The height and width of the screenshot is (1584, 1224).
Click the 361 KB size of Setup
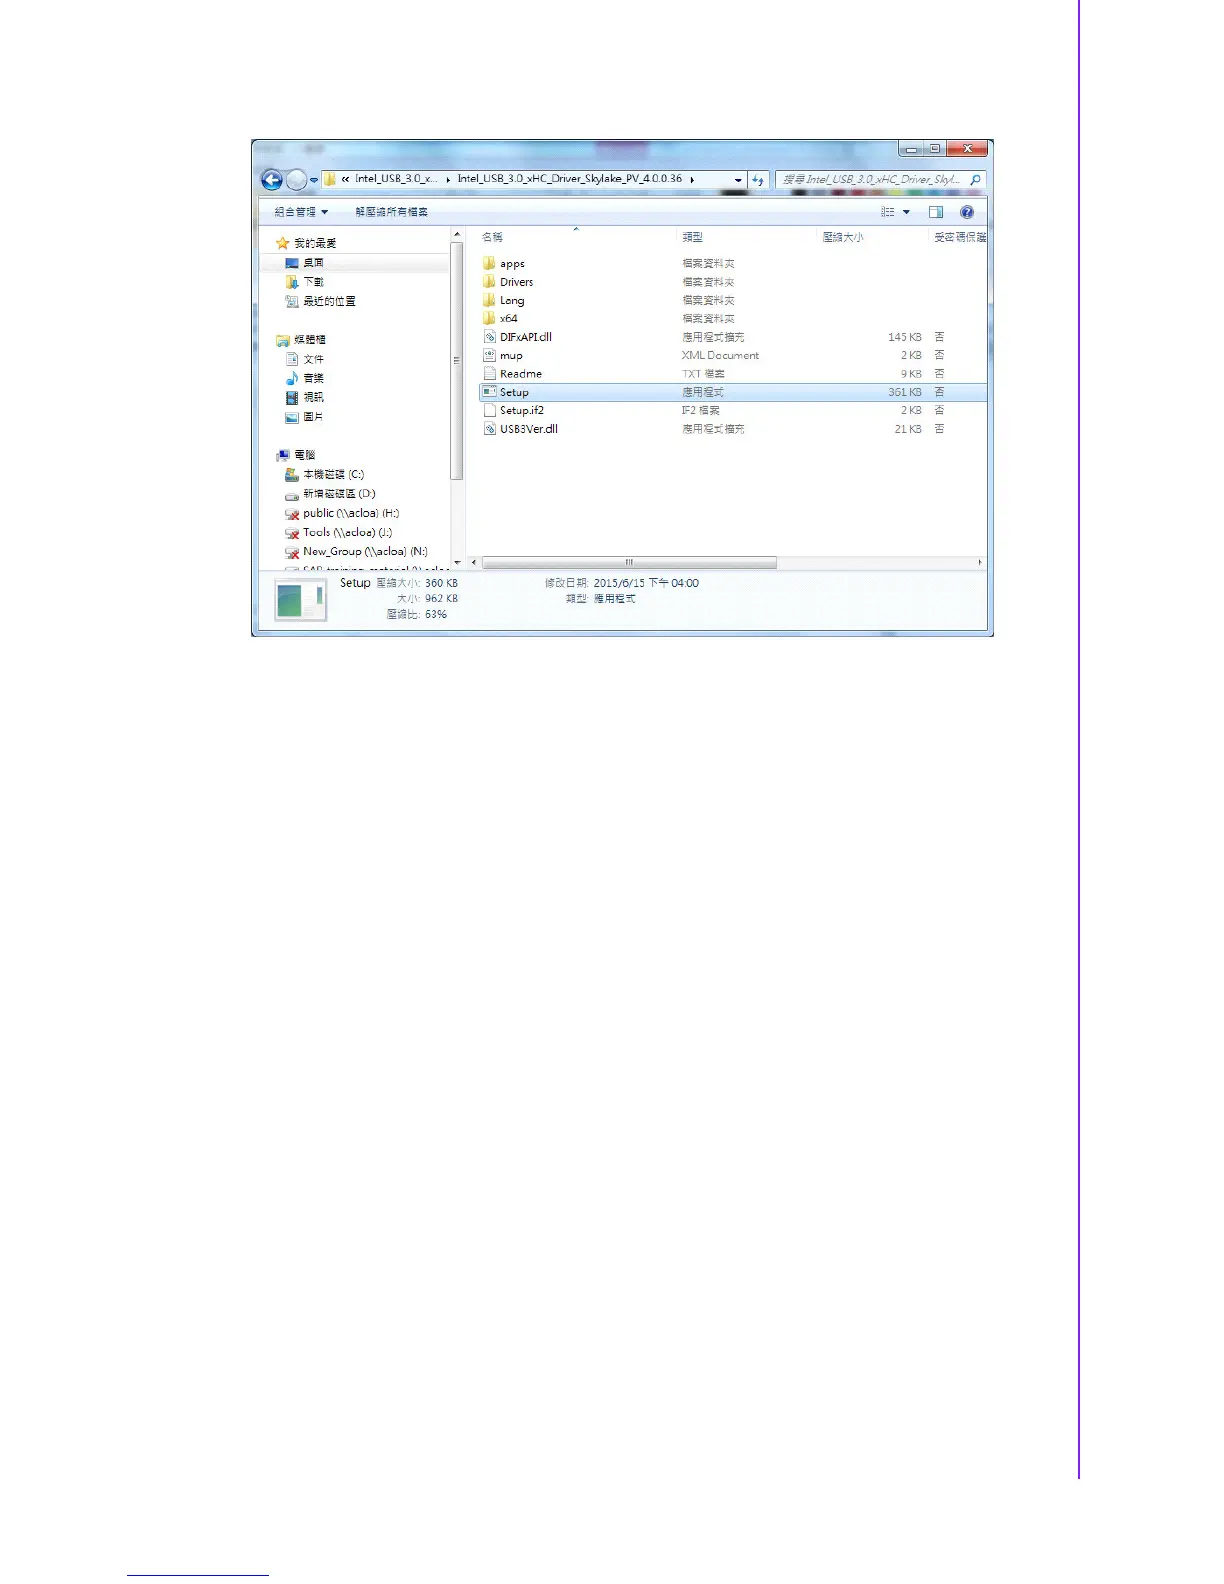[904, 392]
